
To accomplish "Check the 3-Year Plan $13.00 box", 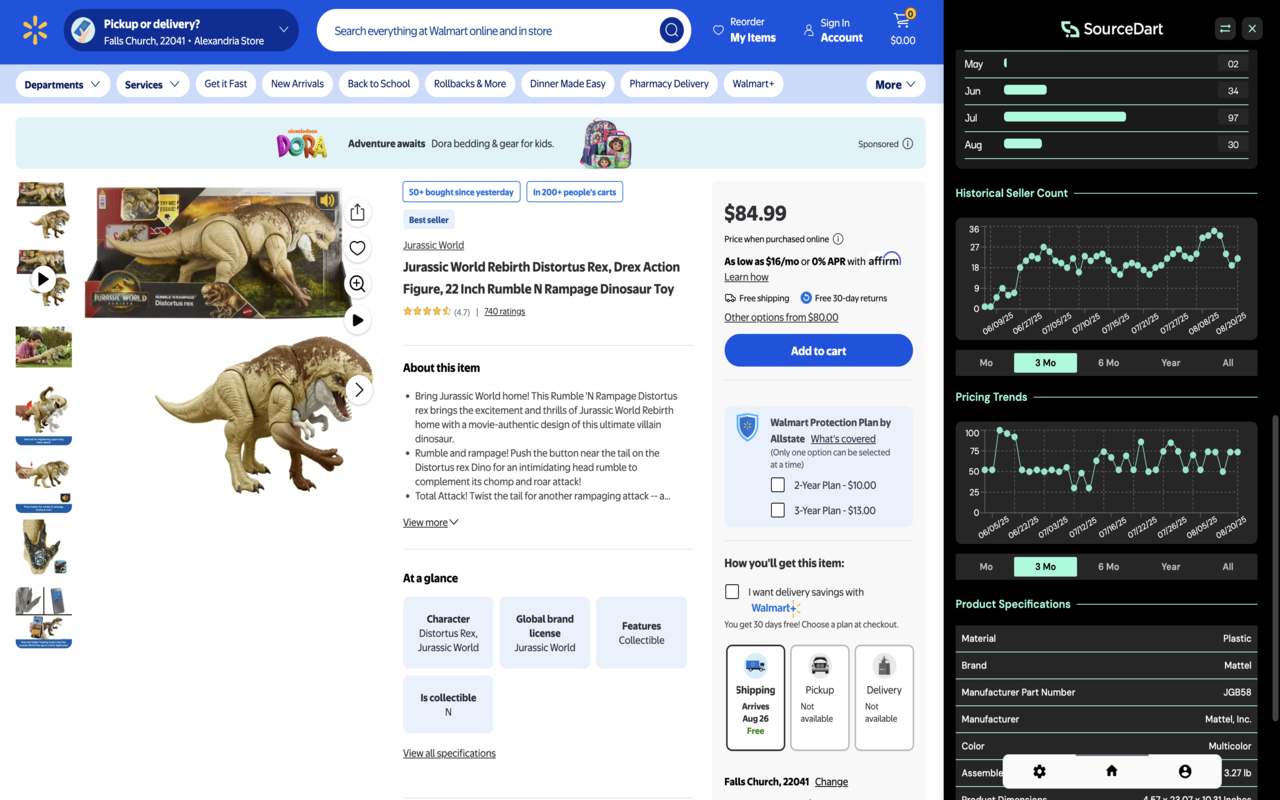I will click(x=777, y=510).
